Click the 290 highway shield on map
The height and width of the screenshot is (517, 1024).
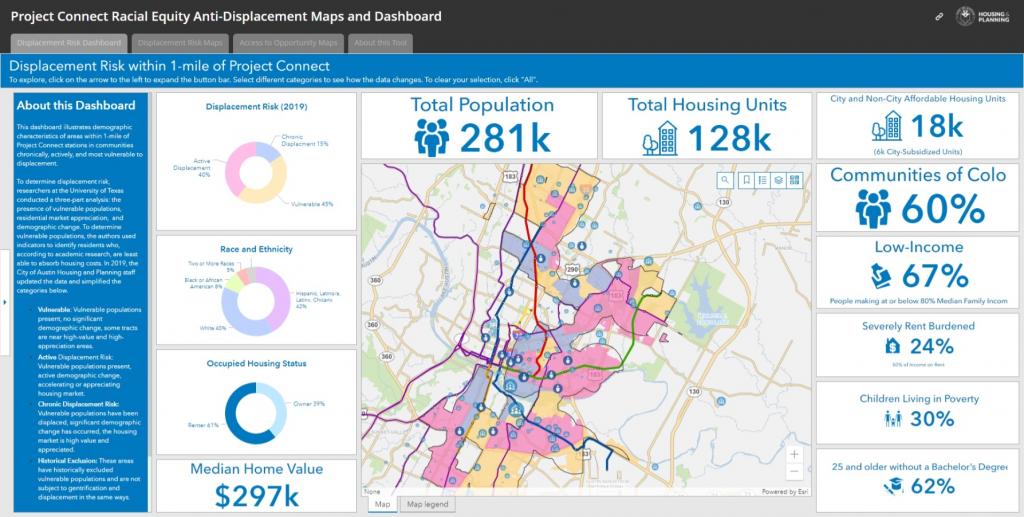[x=574, y=268]
